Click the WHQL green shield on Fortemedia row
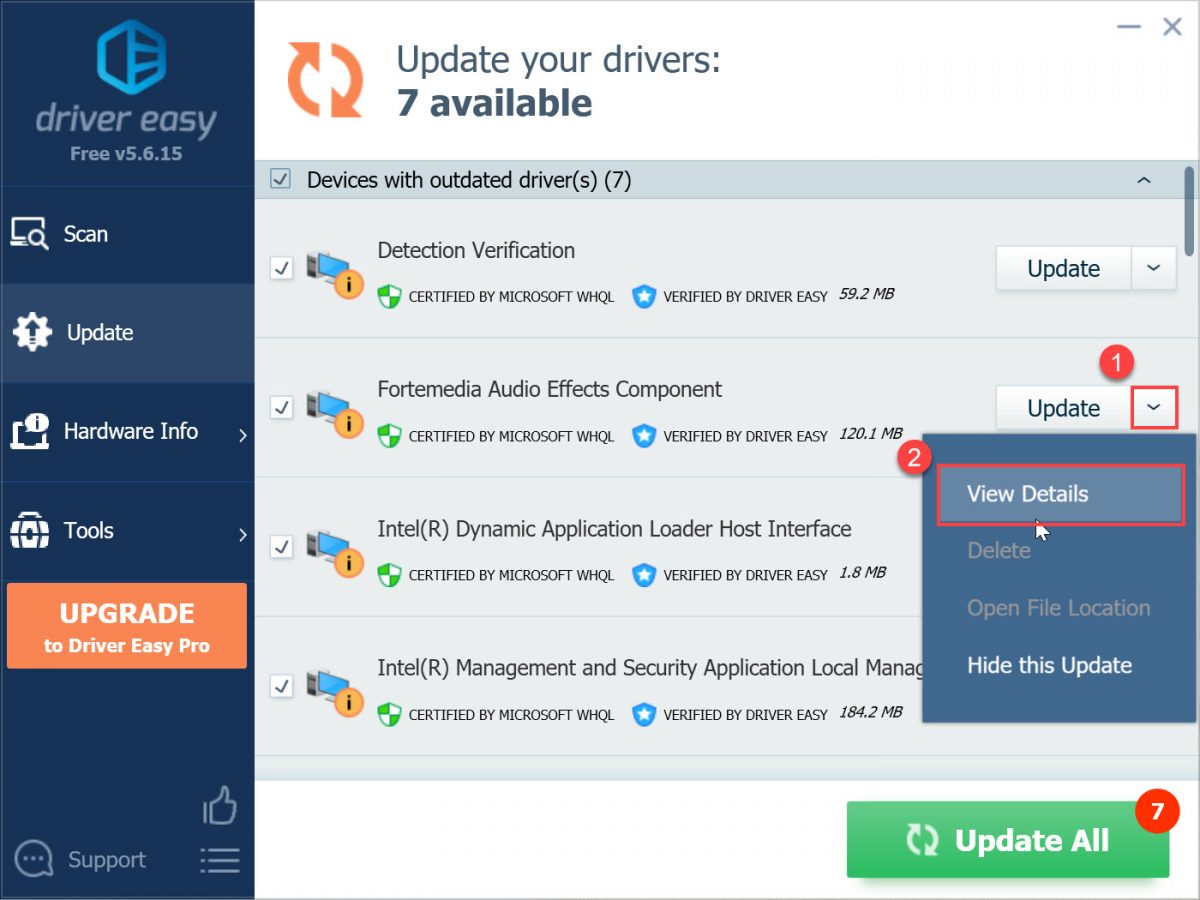Image resolution: width=1200 pixels, height=900 pixels. coord(388,436)
